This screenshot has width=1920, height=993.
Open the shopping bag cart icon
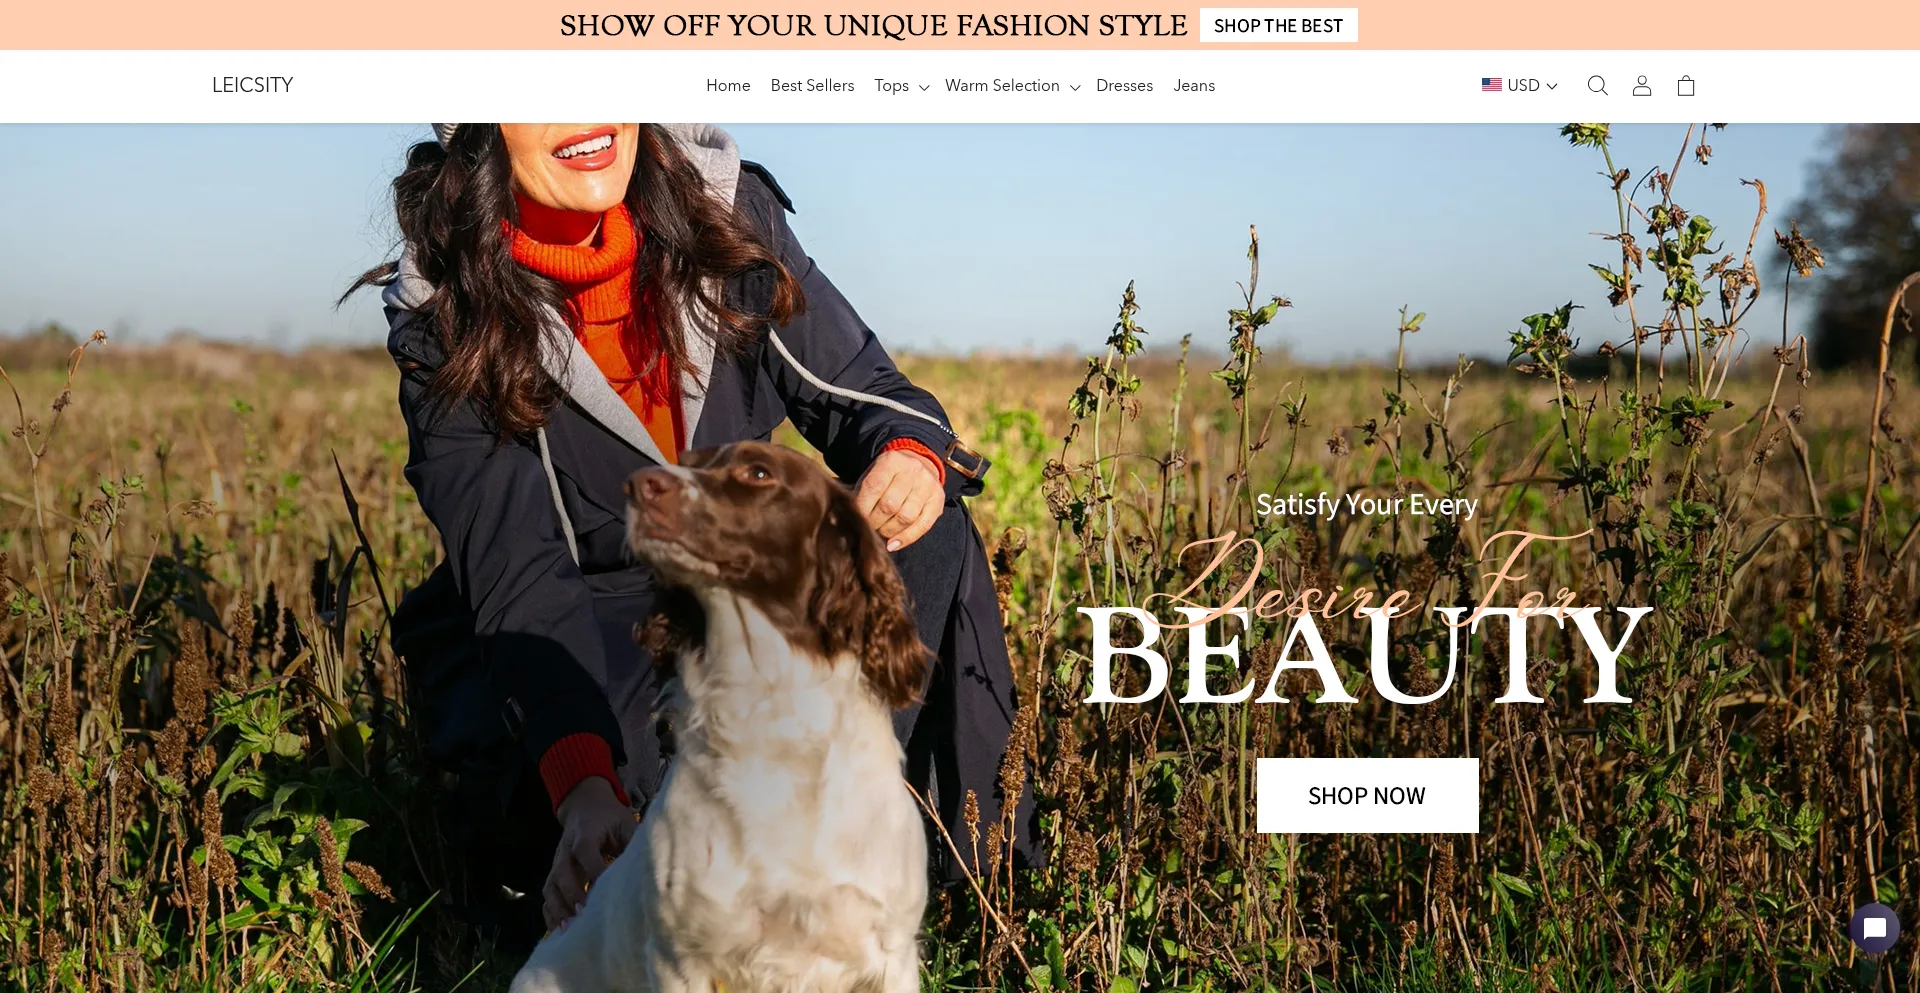point(1685,86)
